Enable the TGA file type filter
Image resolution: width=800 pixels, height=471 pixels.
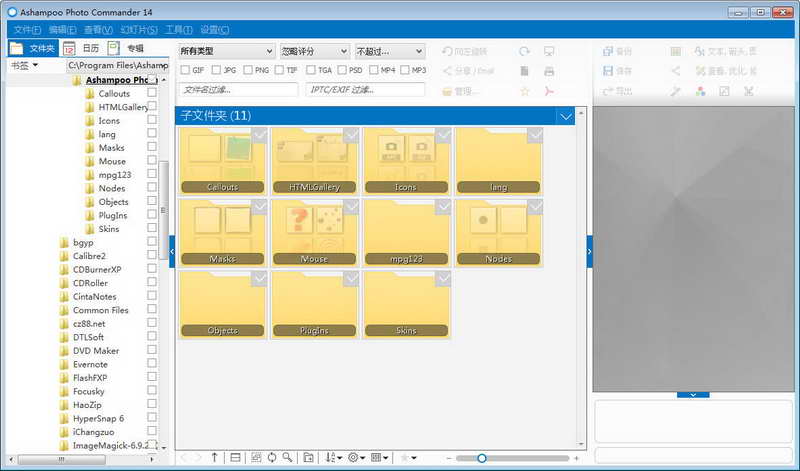pos(311,70)
